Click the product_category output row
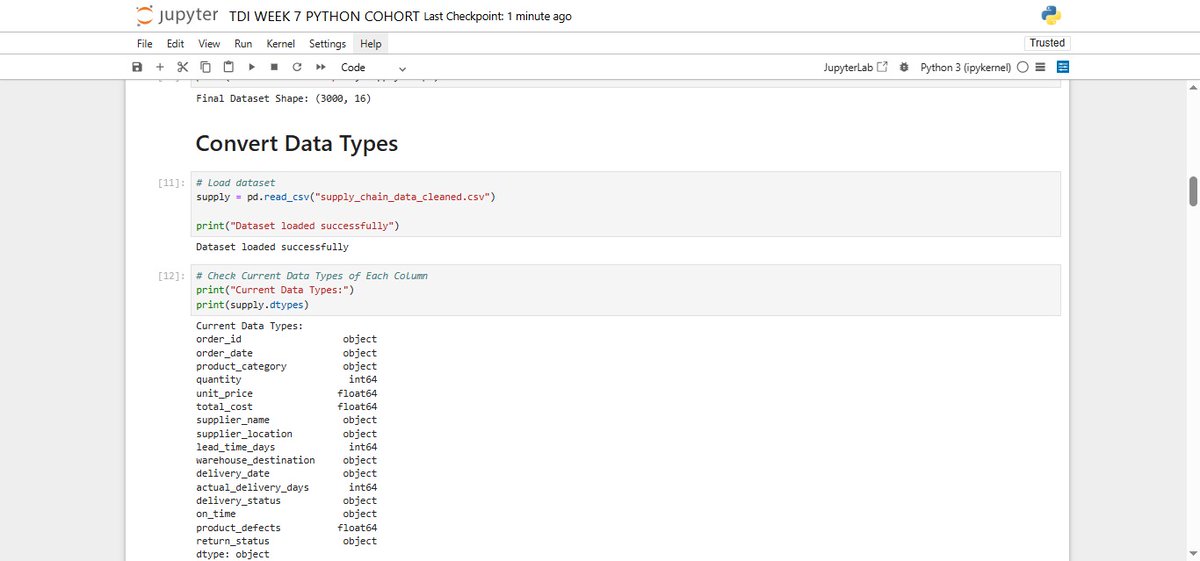The width and height of the screenshot is (1200, 561). pos(286,366)
